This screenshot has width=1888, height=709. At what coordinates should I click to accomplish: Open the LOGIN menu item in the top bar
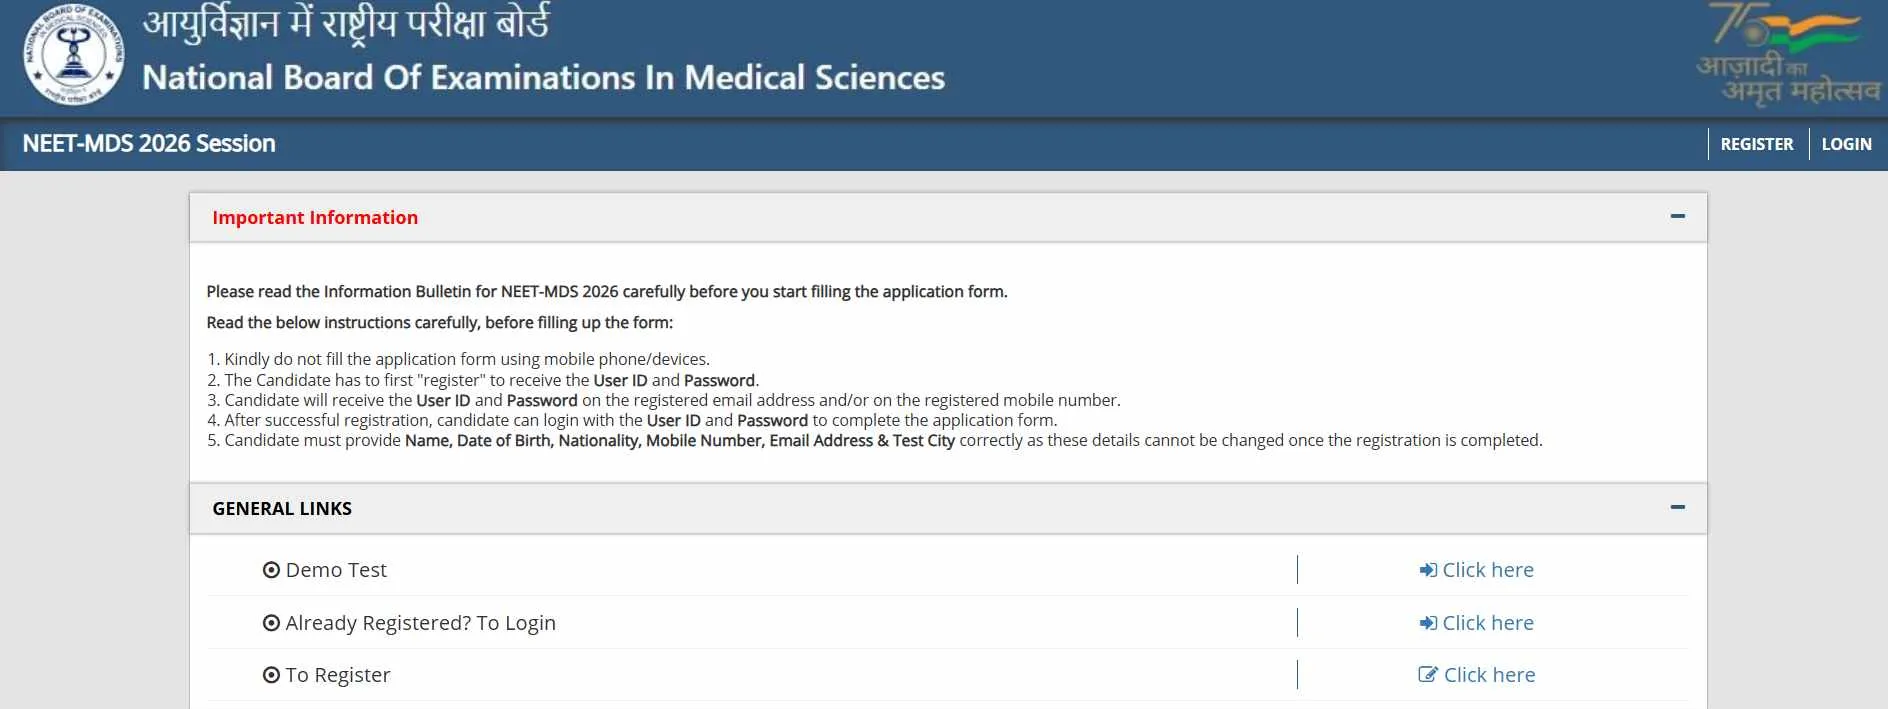(x=1846, y=144)
